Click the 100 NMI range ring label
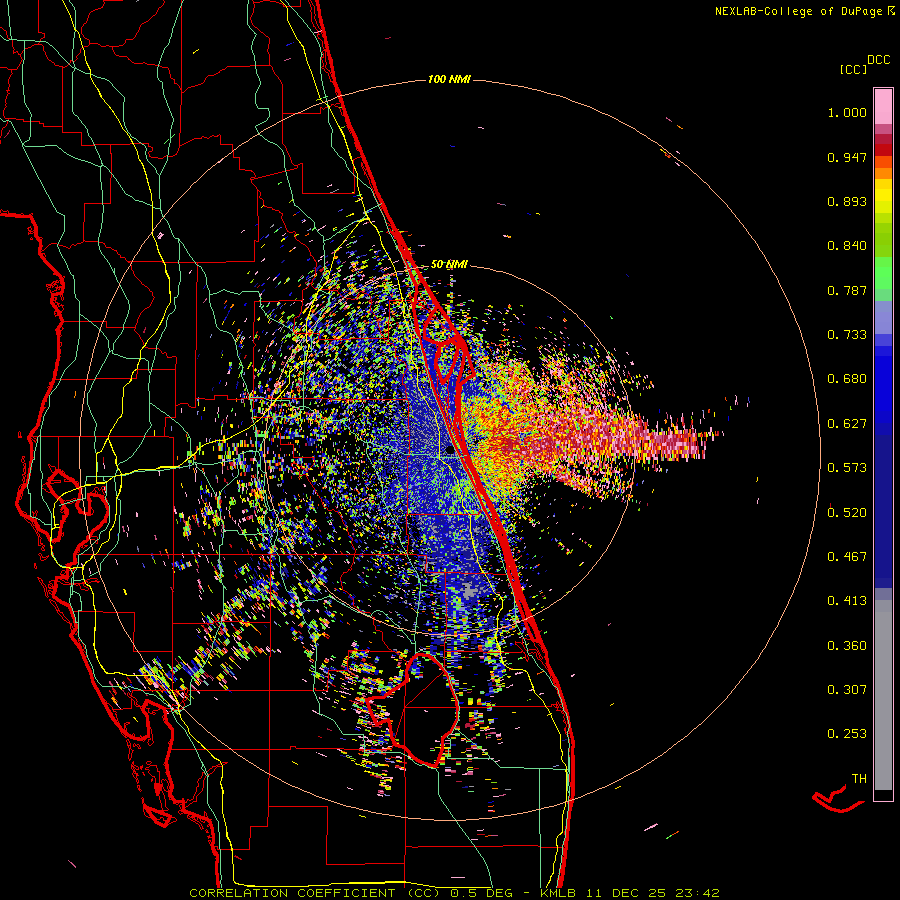This screenshot has width=900, height=900. pos(449,79)
